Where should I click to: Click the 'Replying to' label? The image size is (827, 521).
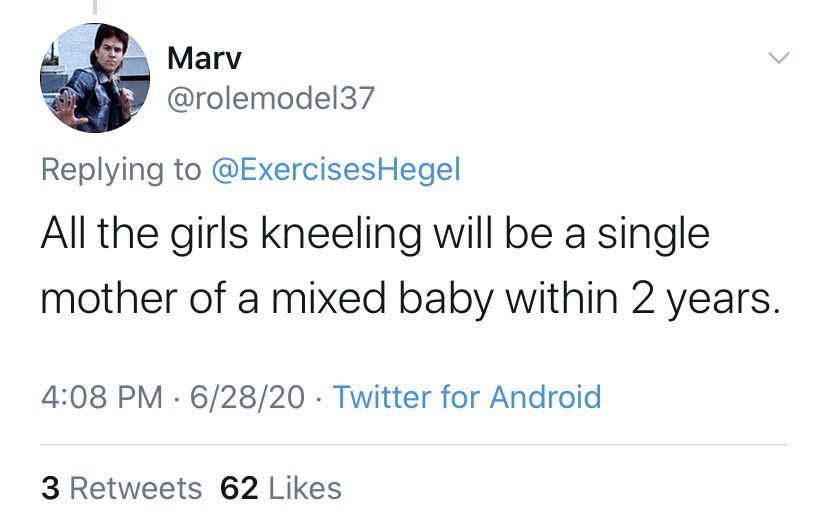(x=120, y=169)
